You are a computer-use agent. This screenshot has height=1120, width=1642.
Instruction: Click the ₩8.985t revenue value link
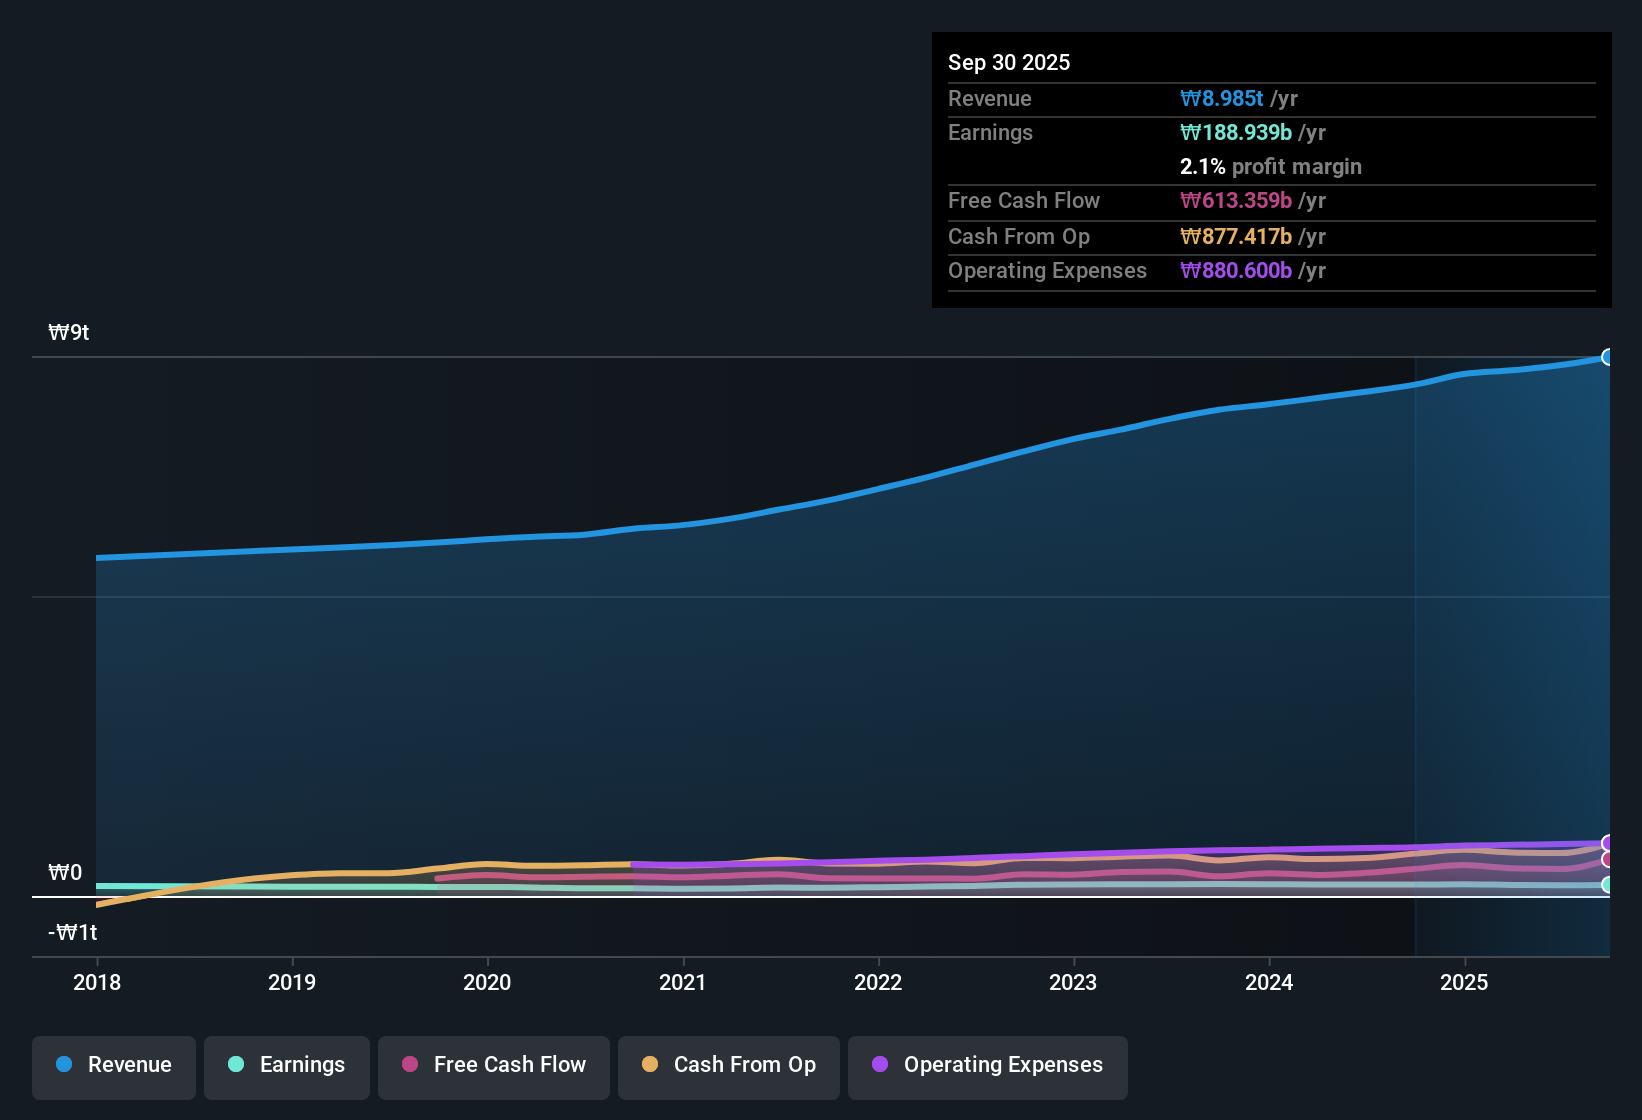(x=1221, y=98)
